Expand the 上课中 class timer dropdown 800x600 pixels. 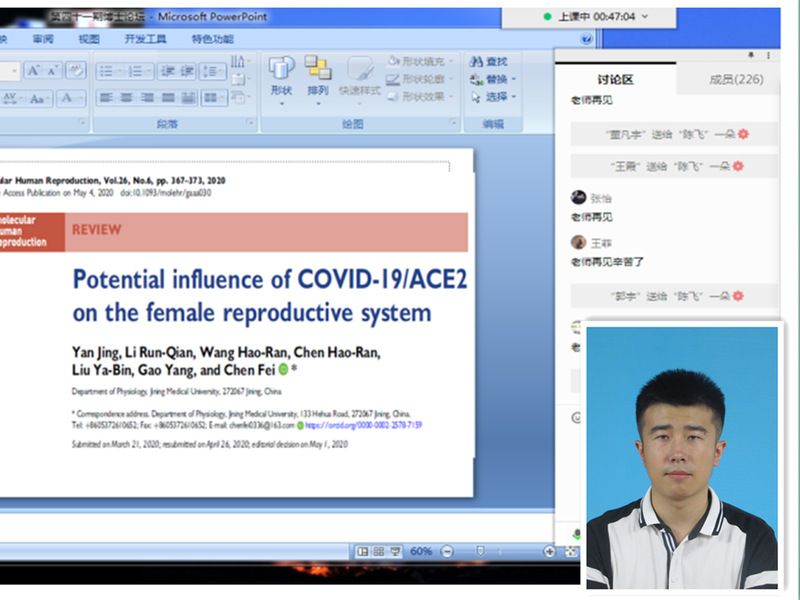(644, 17)
